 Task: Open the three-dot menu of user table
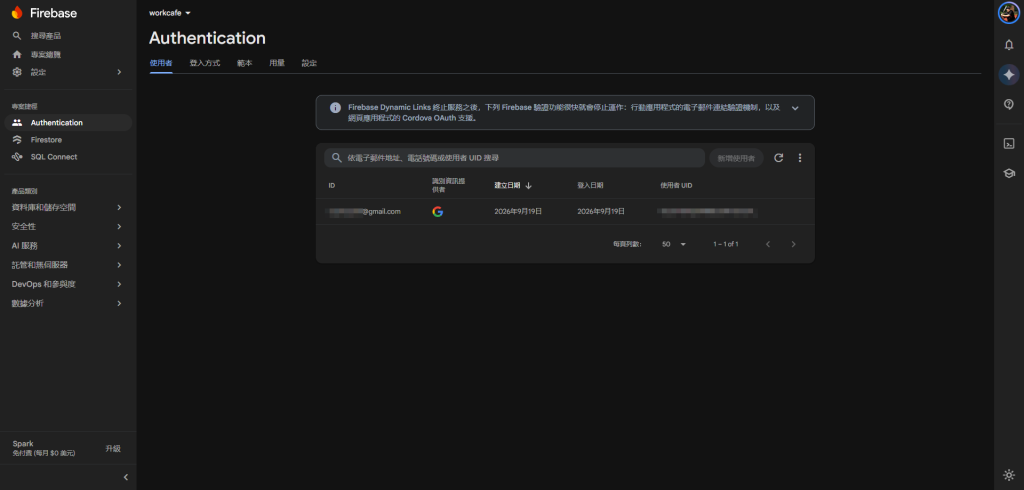coord(800,157)
